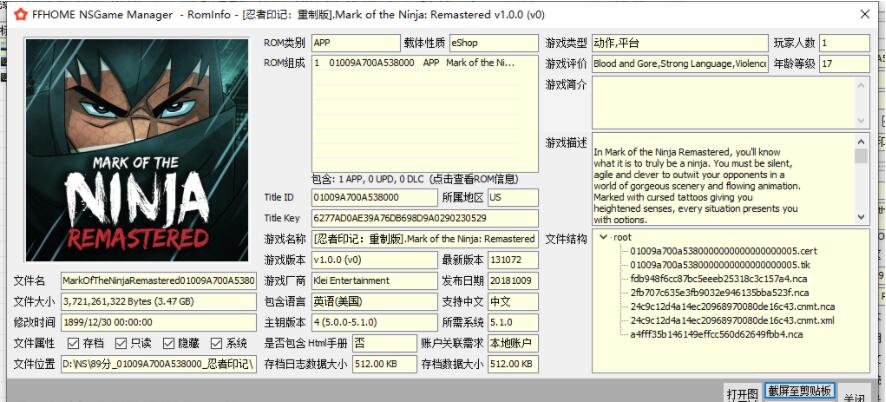Click the Title ID field
Screen dimensions: 886x402
(374, 197)
